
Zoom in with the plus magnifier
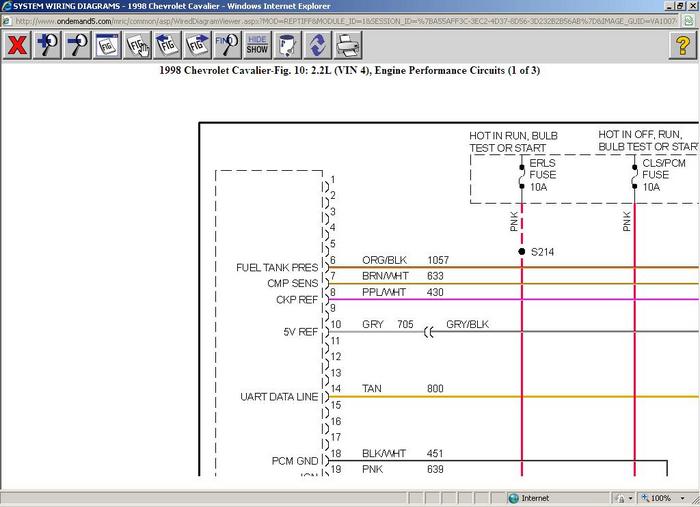pos(48,45)
